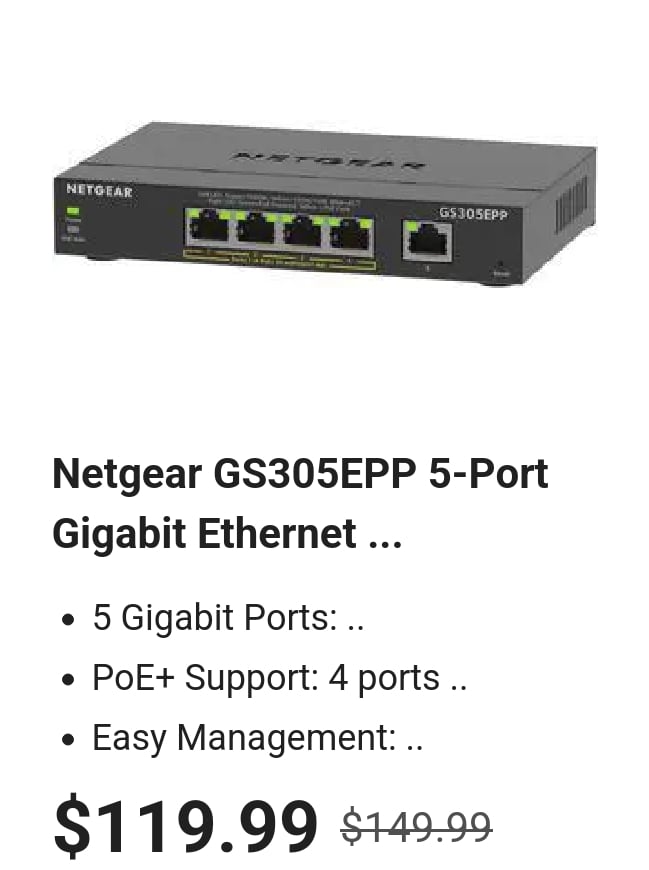The width and height of the screenshot is (649, 870).
Task: Expand the truncated title ellipsis after Ethernet
Action: click(386, 535)
